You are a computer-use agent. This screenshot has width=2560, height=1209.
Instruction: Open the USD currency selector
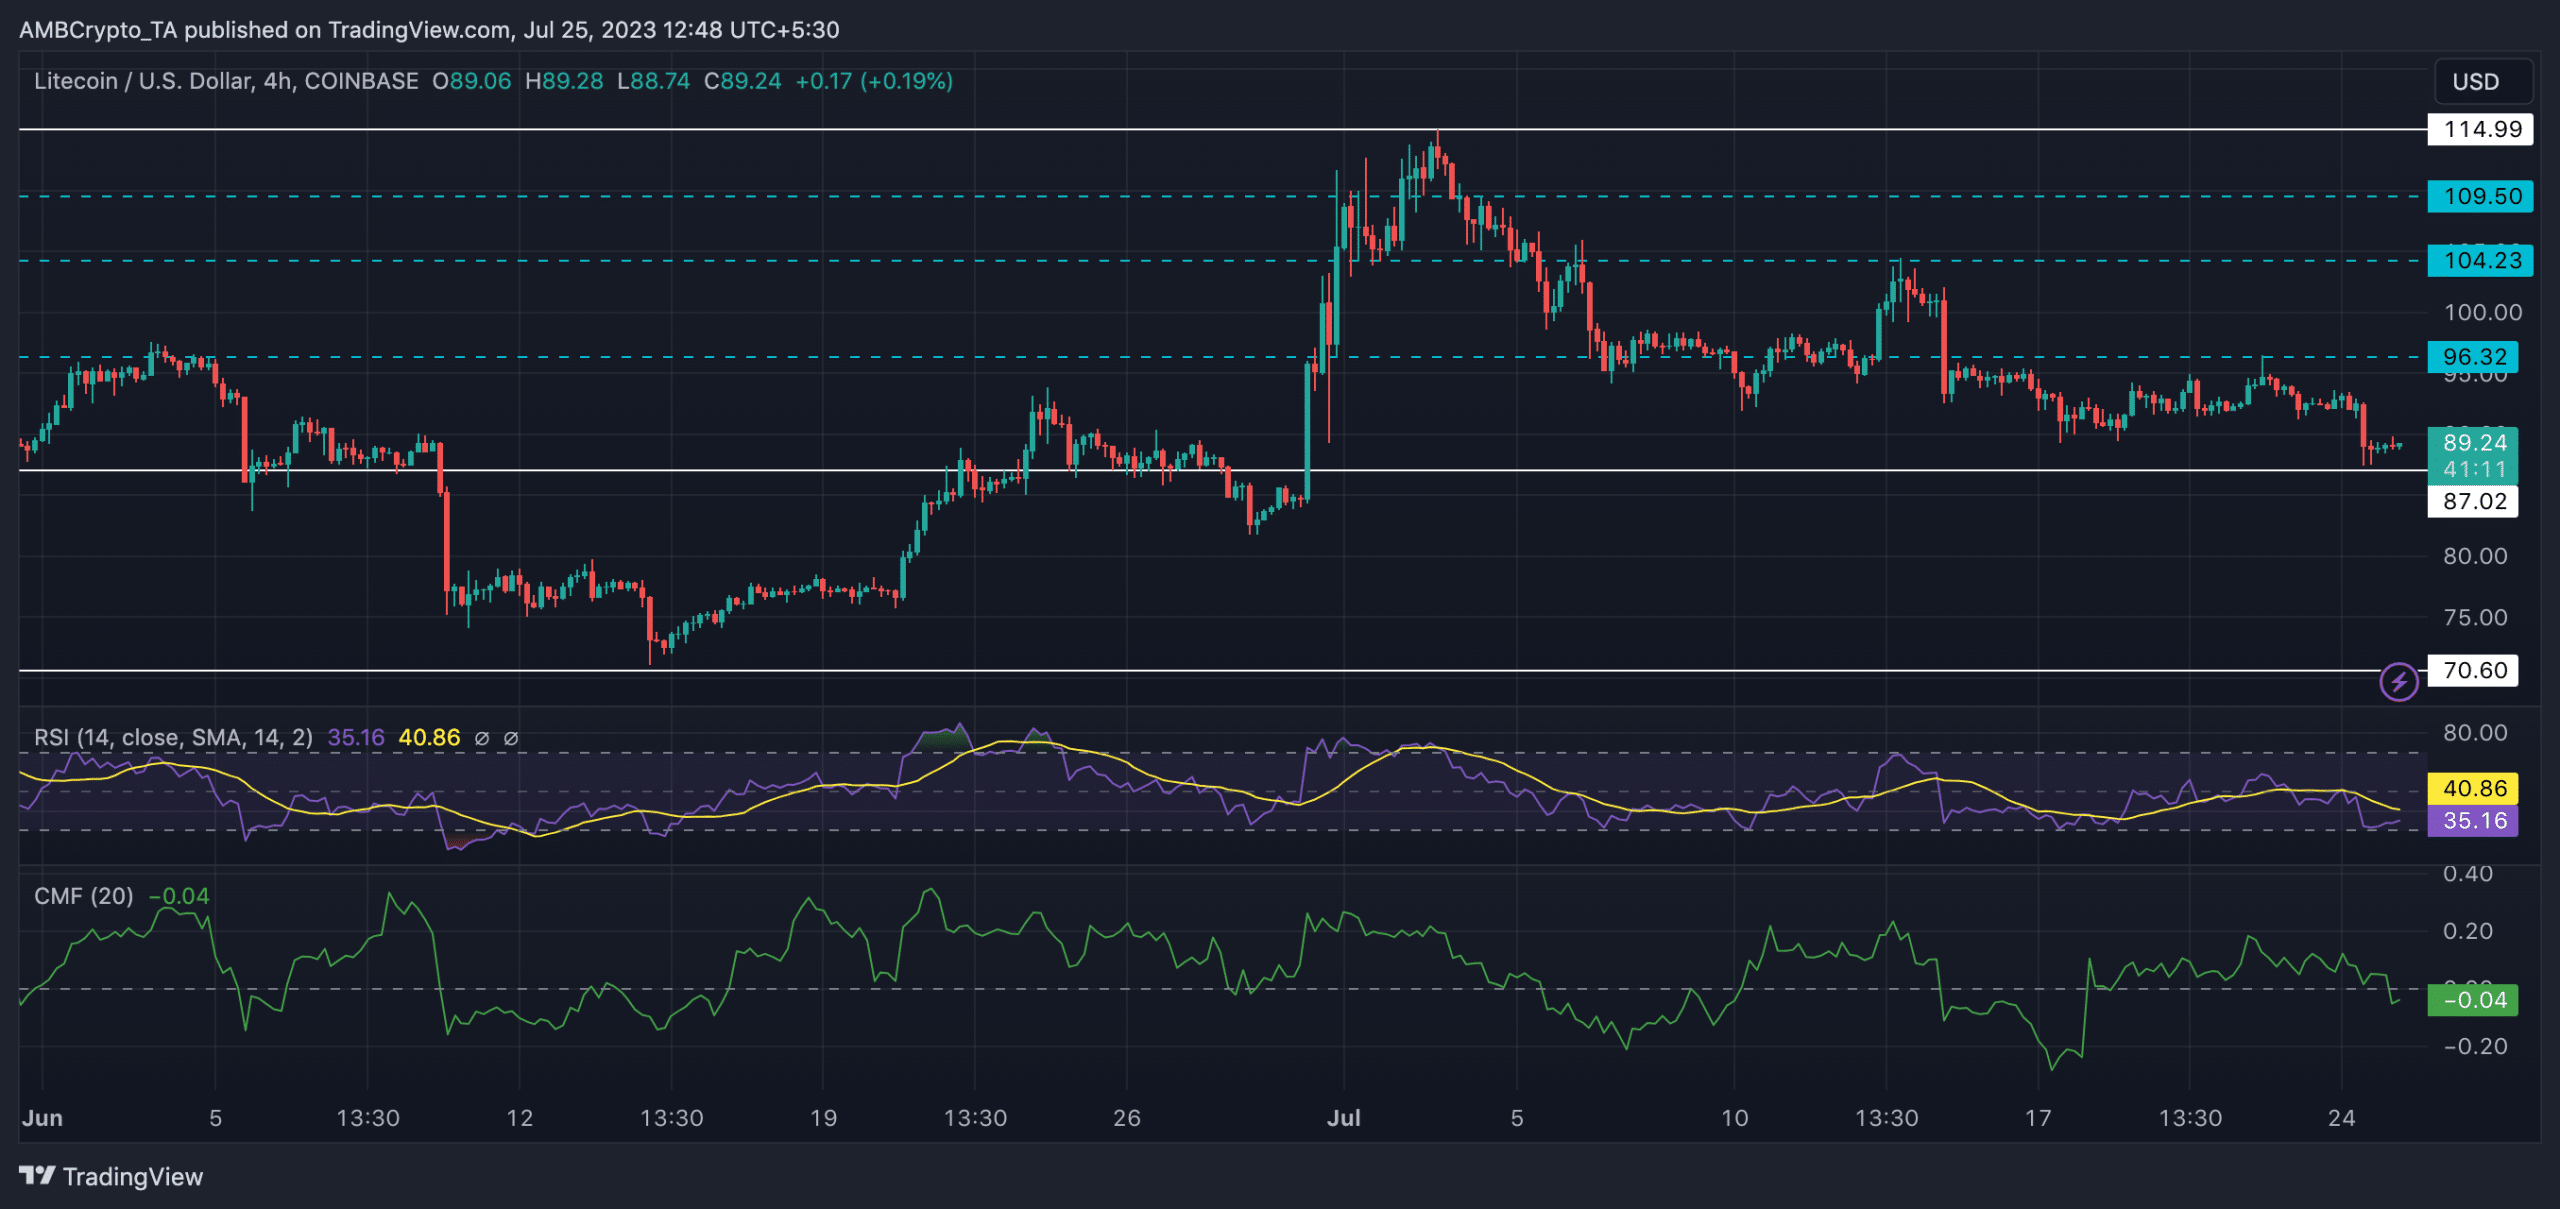click(x=2483, y=82)
